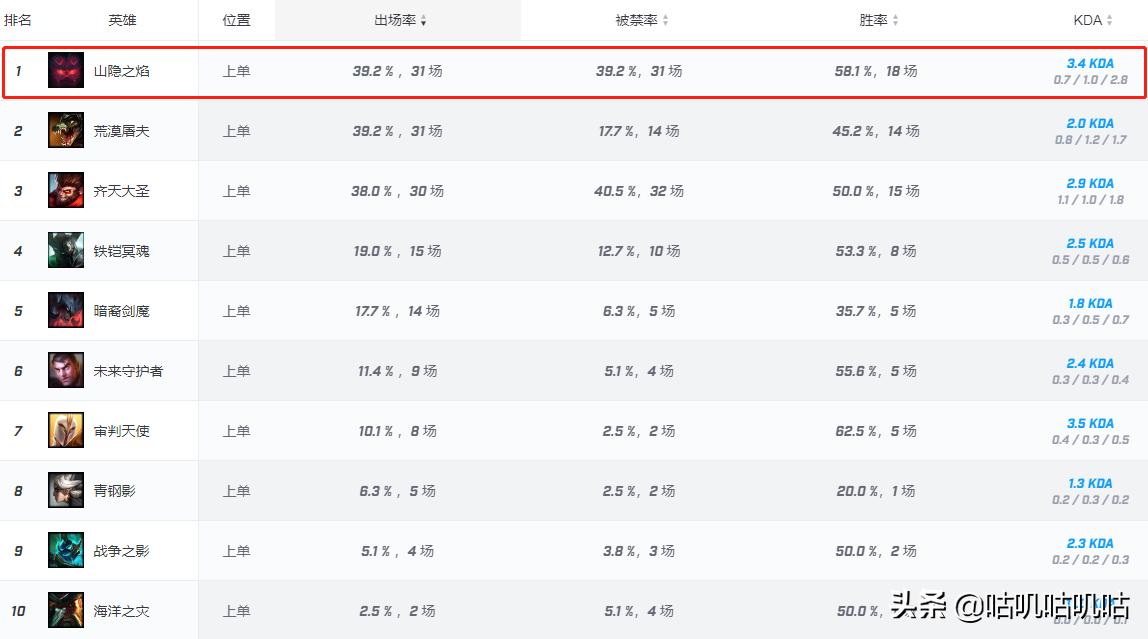Open the 山隐之焰 hero name link
The width and height of the screenshot is (1148, 639).
122,71
